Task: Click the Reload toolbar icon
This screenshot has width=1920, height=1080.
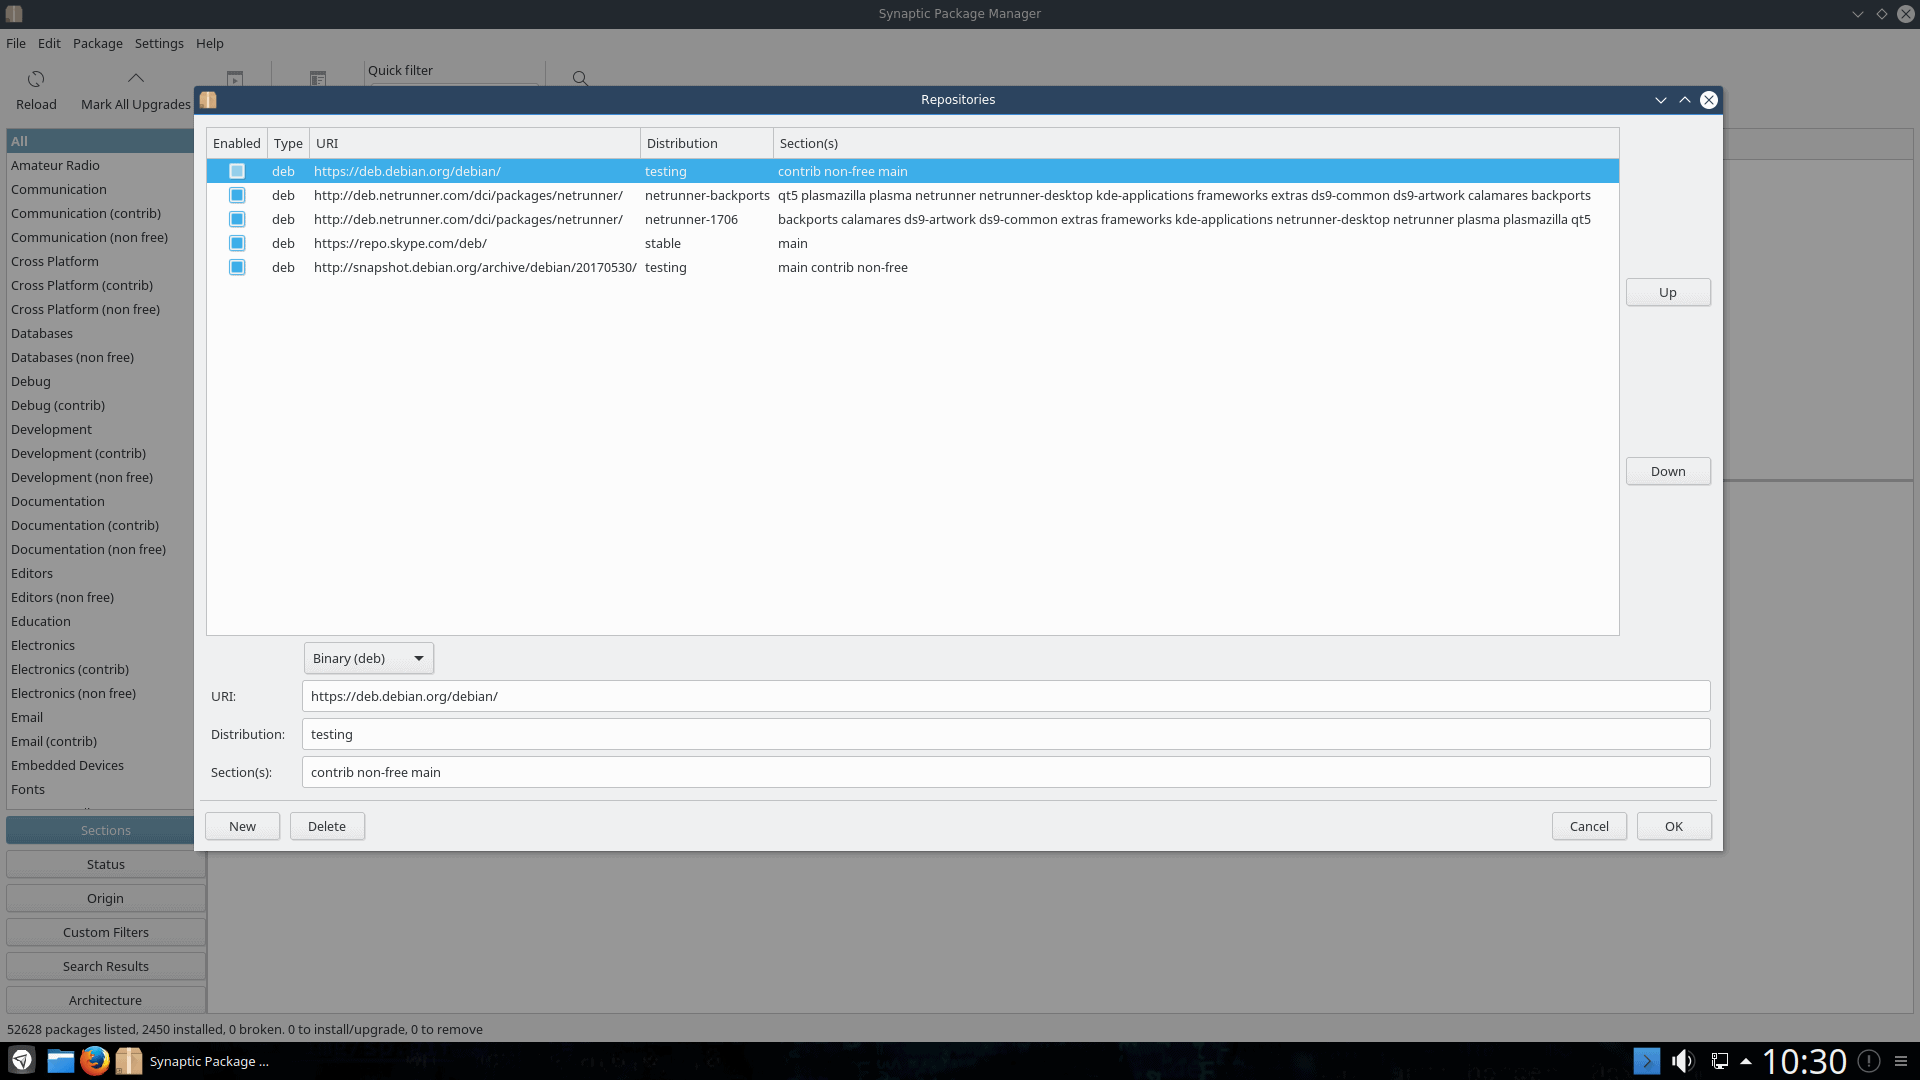Action: pyautogui.click(x=36, y=79)
